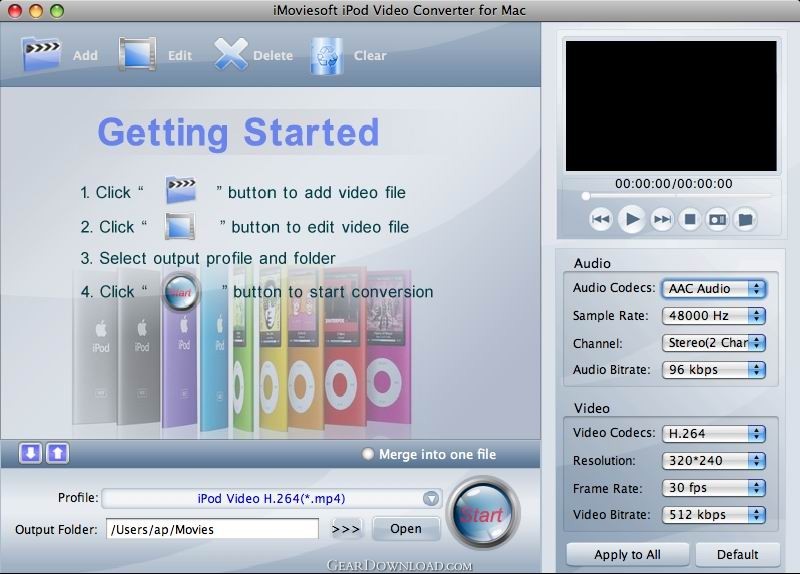
Task: Play the video preview
Action: 632,219
